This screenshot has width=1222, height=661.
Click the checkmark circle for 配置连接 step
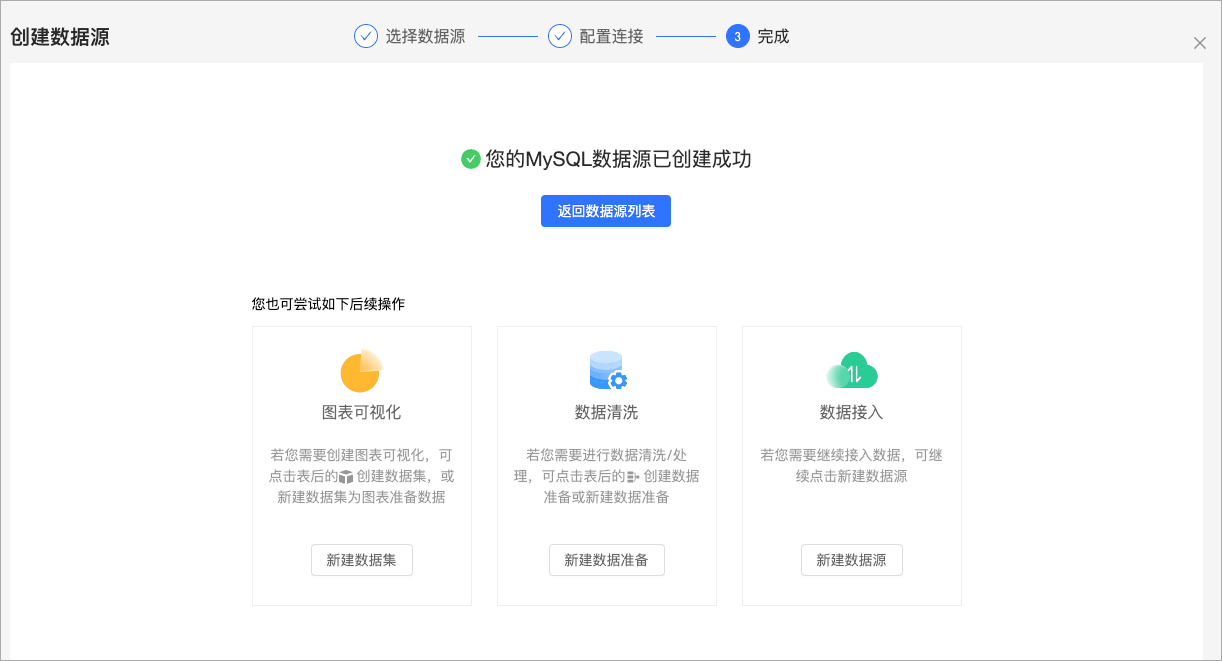tap(560, 36)
